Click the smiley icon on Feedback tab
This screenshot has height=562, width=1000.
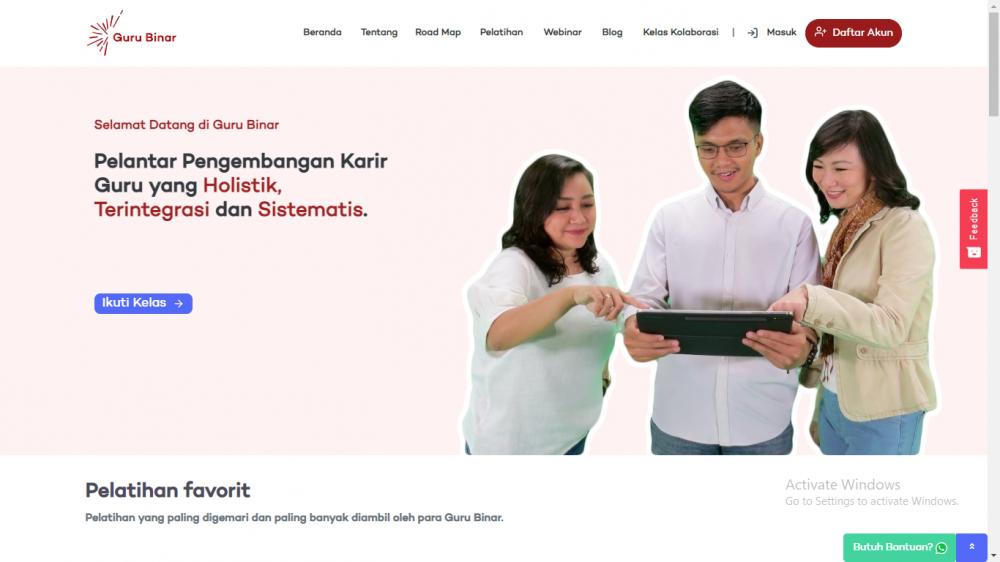[x=974, y=252]
